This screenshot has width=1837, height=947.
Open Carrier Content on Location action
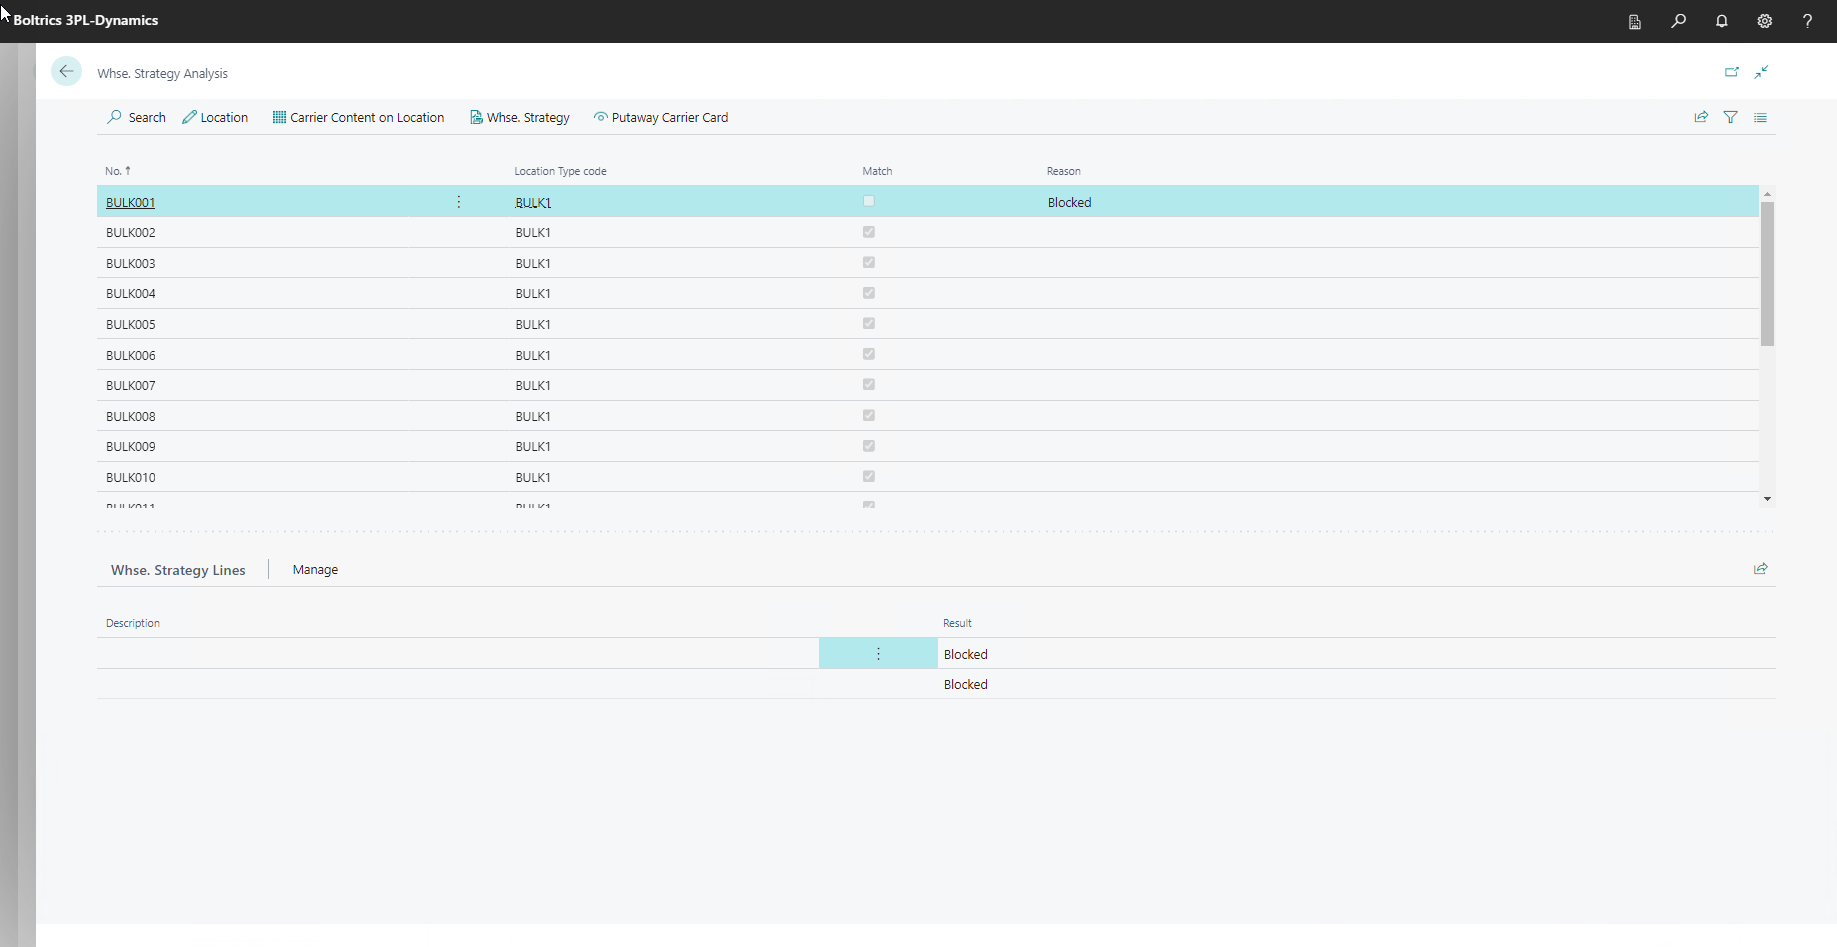[358, 117]
